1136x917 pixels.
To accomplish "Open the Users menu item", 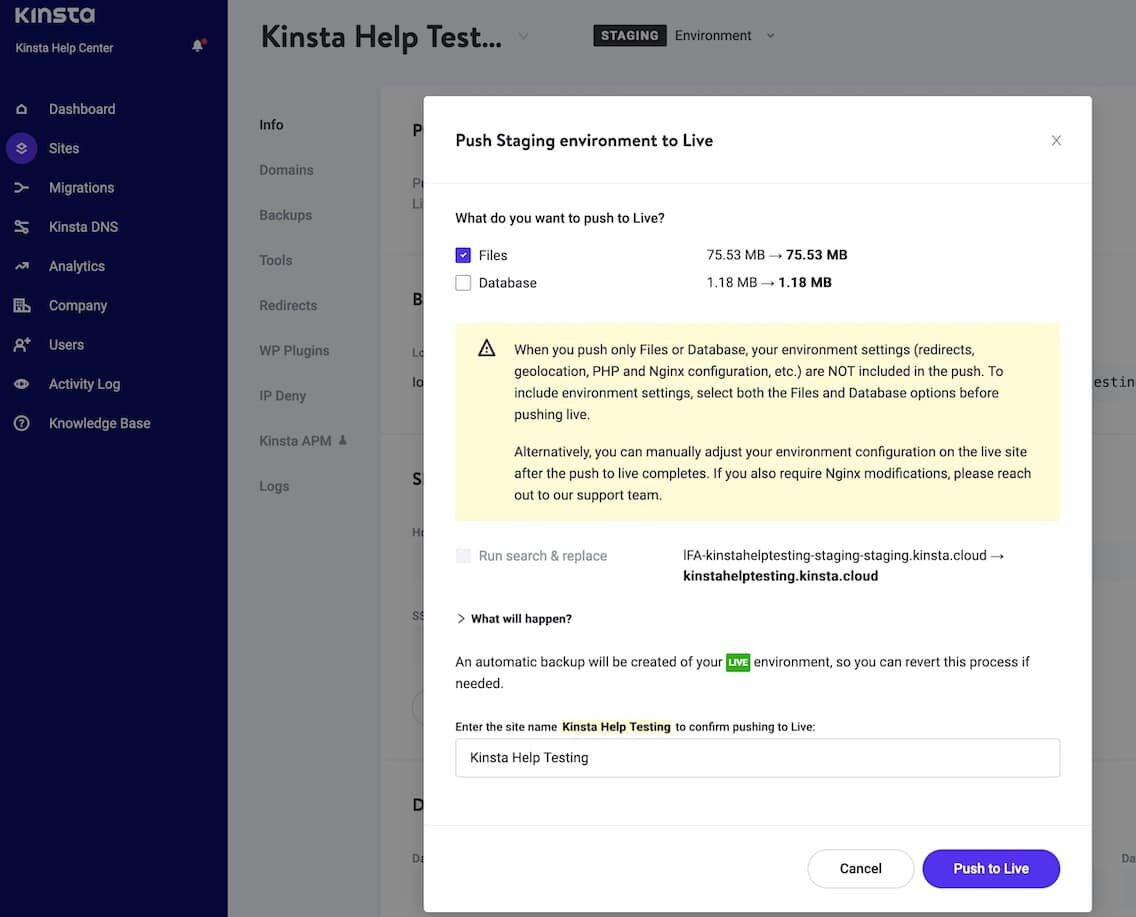I will 66,345.
